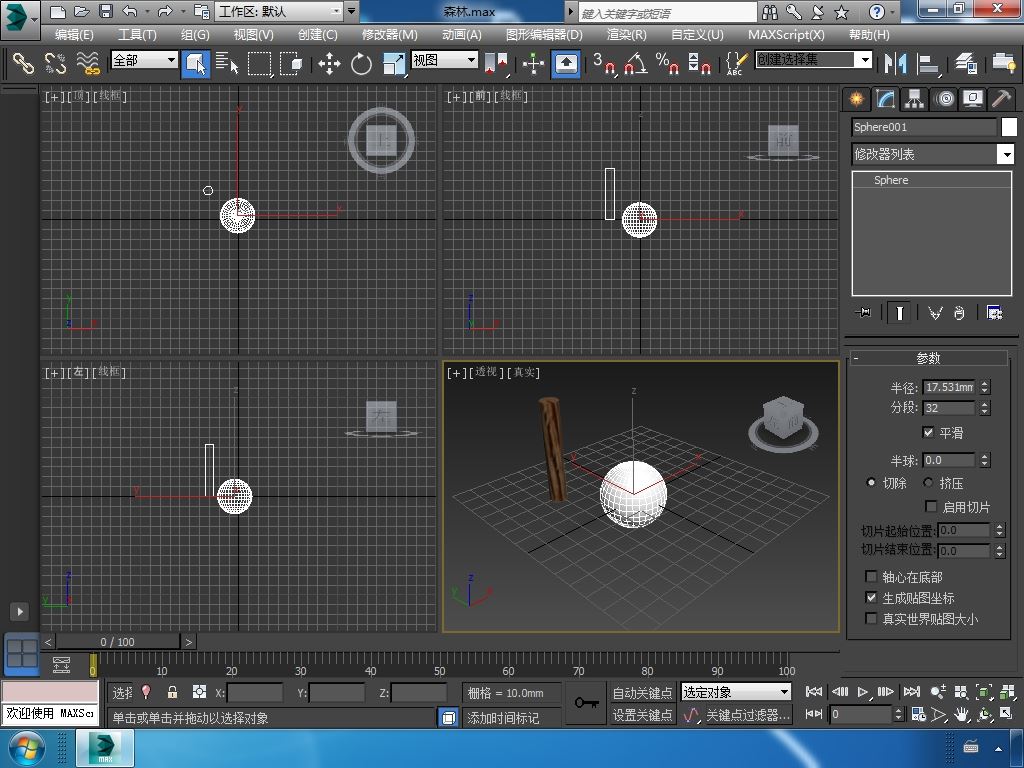Click the Pan View hand icon
Screen dimensions: 1024x768
click(961, 714)
